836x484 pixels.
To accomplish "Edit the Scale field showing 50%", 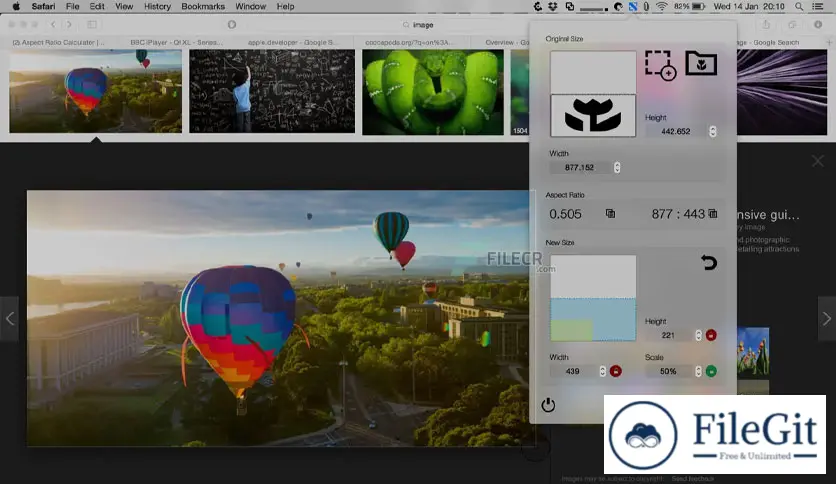I will tap(669, 371).
